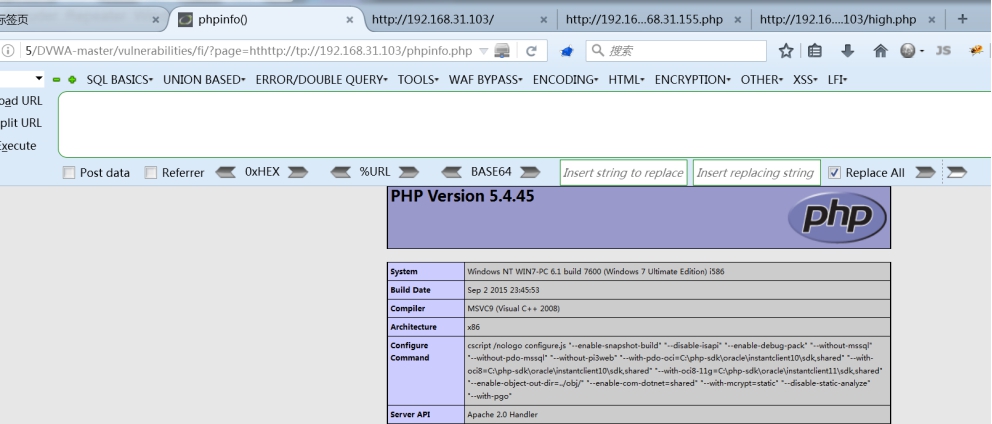Toggle the JS toolbar icon
992x424 pixels.
click(x=943, y=51)
